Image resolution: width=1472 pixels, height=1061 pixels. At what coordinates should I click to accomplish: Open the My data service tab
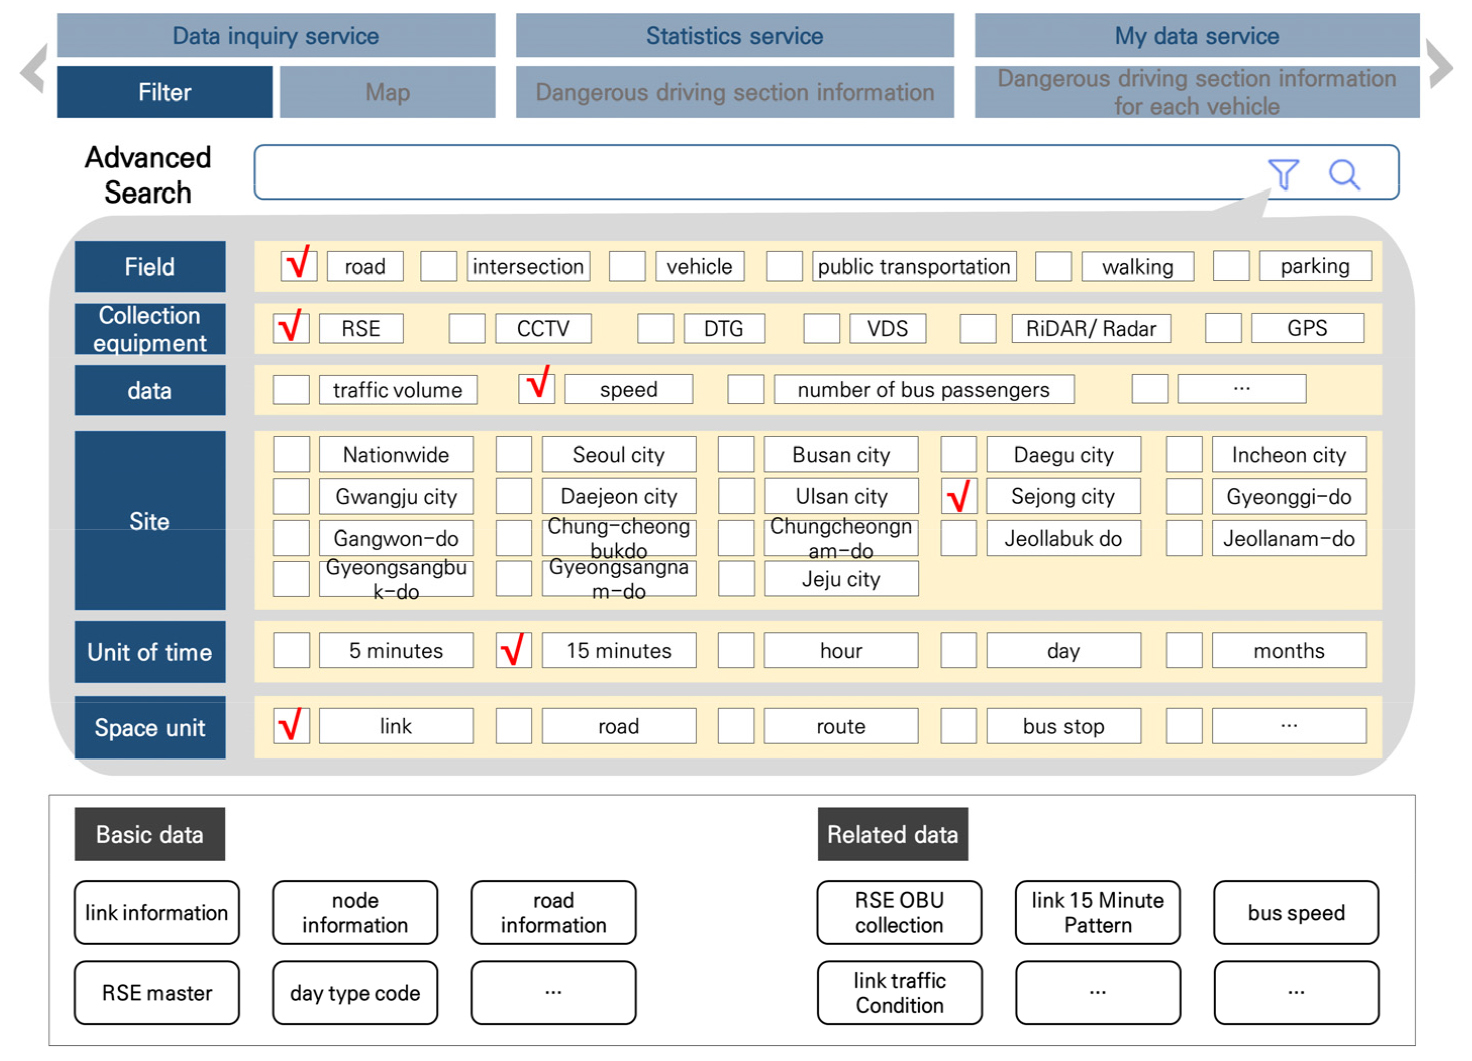1197,36
